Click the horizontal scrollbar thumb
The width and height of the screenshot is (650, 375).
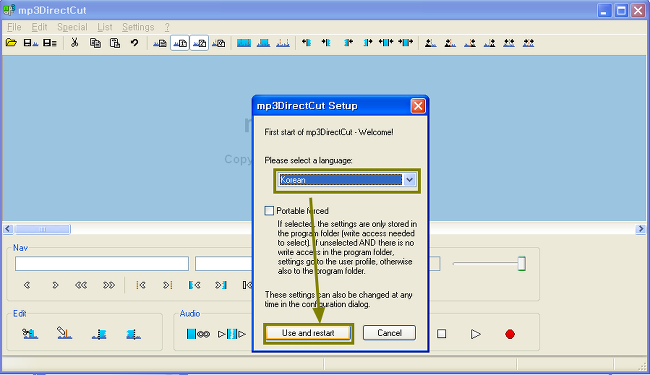pos(43,229)
